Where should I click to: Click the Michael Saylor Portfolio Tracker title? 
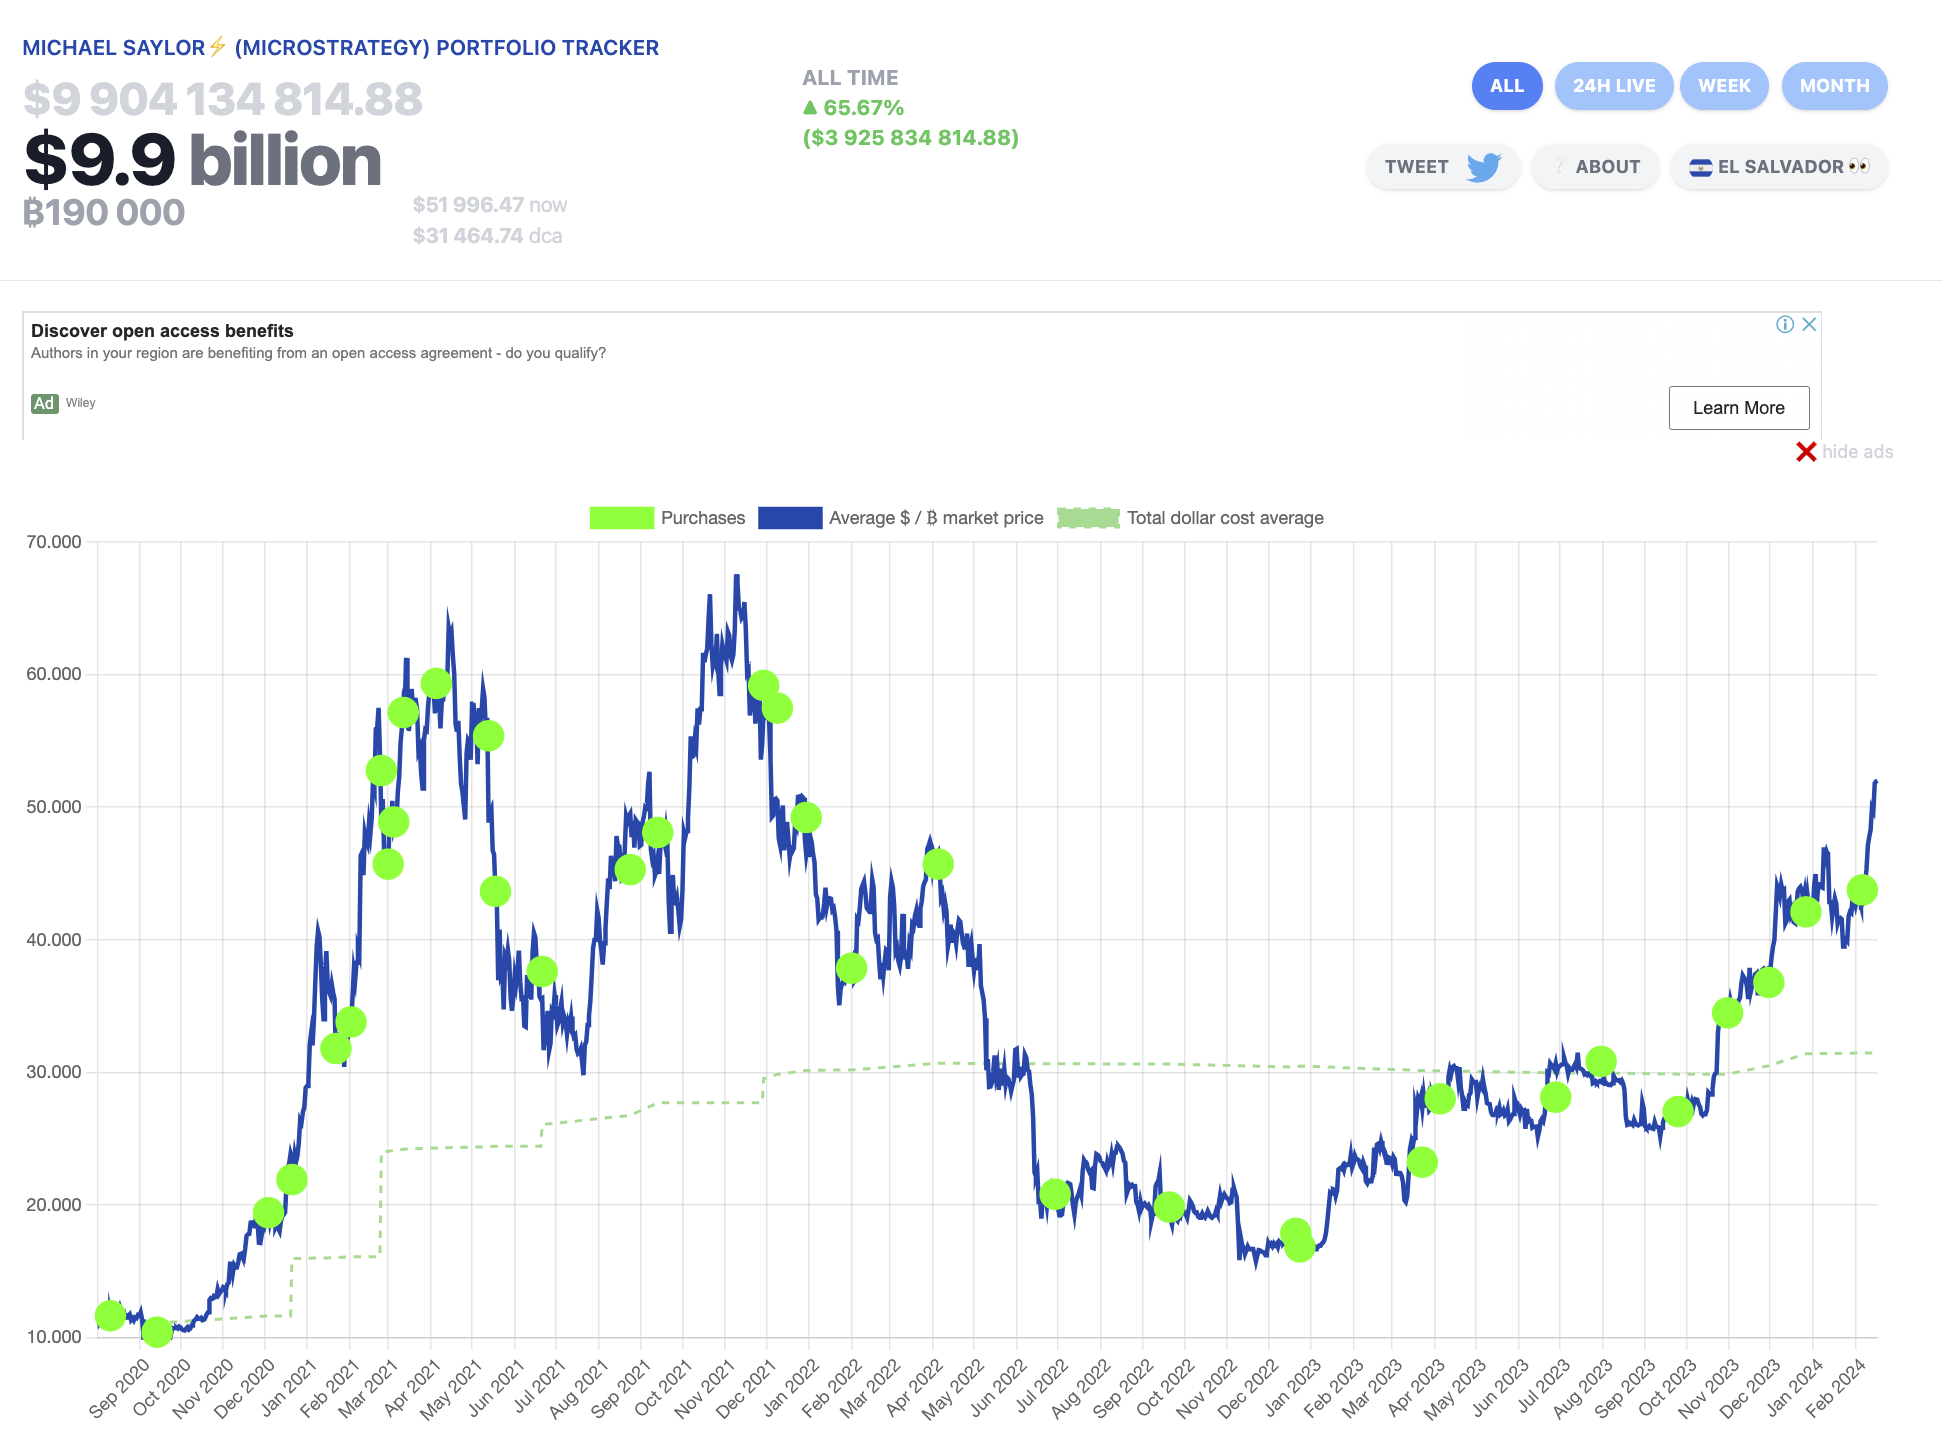[340, 48]
